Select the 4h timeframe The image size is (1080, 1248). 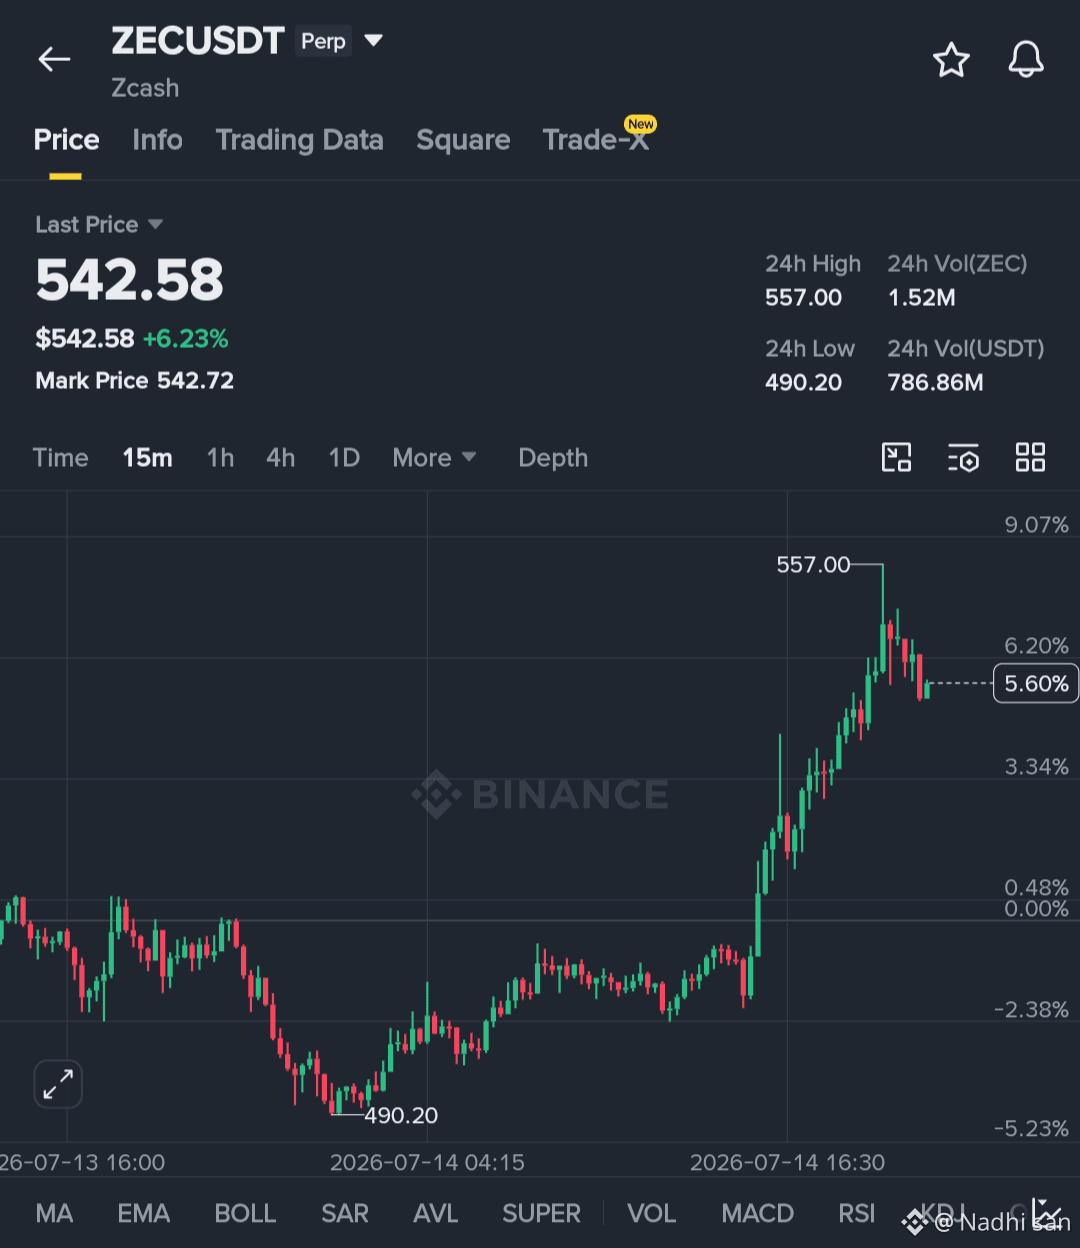pos(281,458)
